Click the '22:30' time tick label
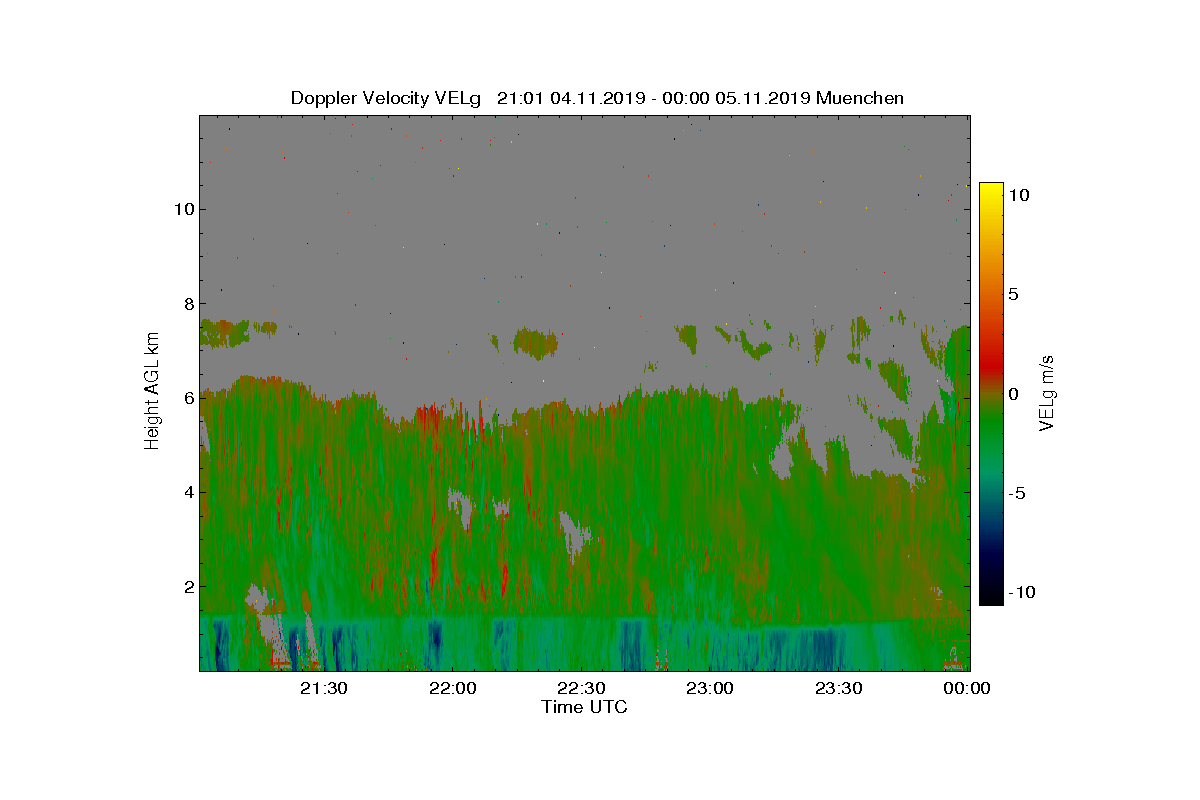This screenshot has height=800, width=1200. click(582, 688)
